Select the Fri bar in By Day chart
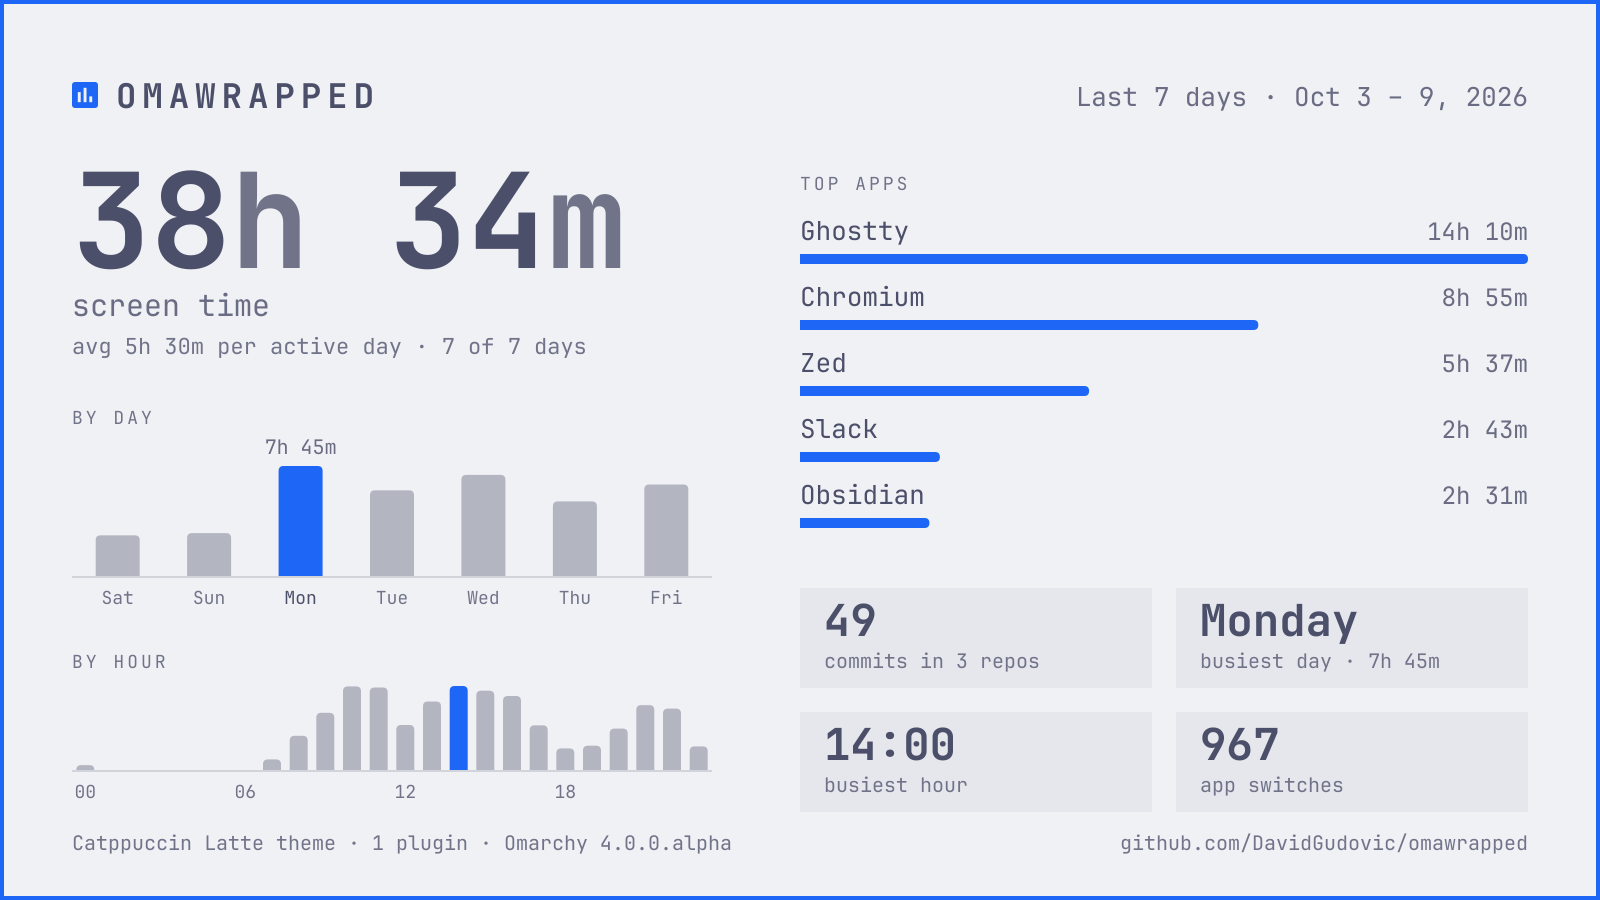Image resolution: width=1600 pixels, height=900 pixels. [x=666, y=531]
